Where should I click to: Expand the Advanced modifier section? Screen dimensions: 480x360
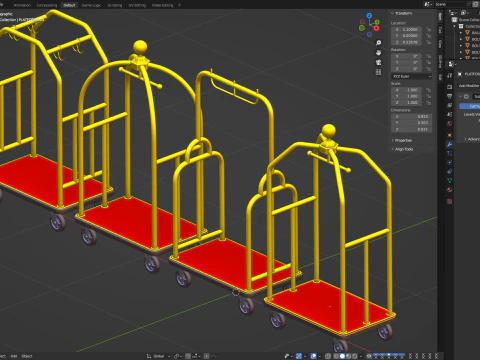pyautogui.click(x=472, y=139)
